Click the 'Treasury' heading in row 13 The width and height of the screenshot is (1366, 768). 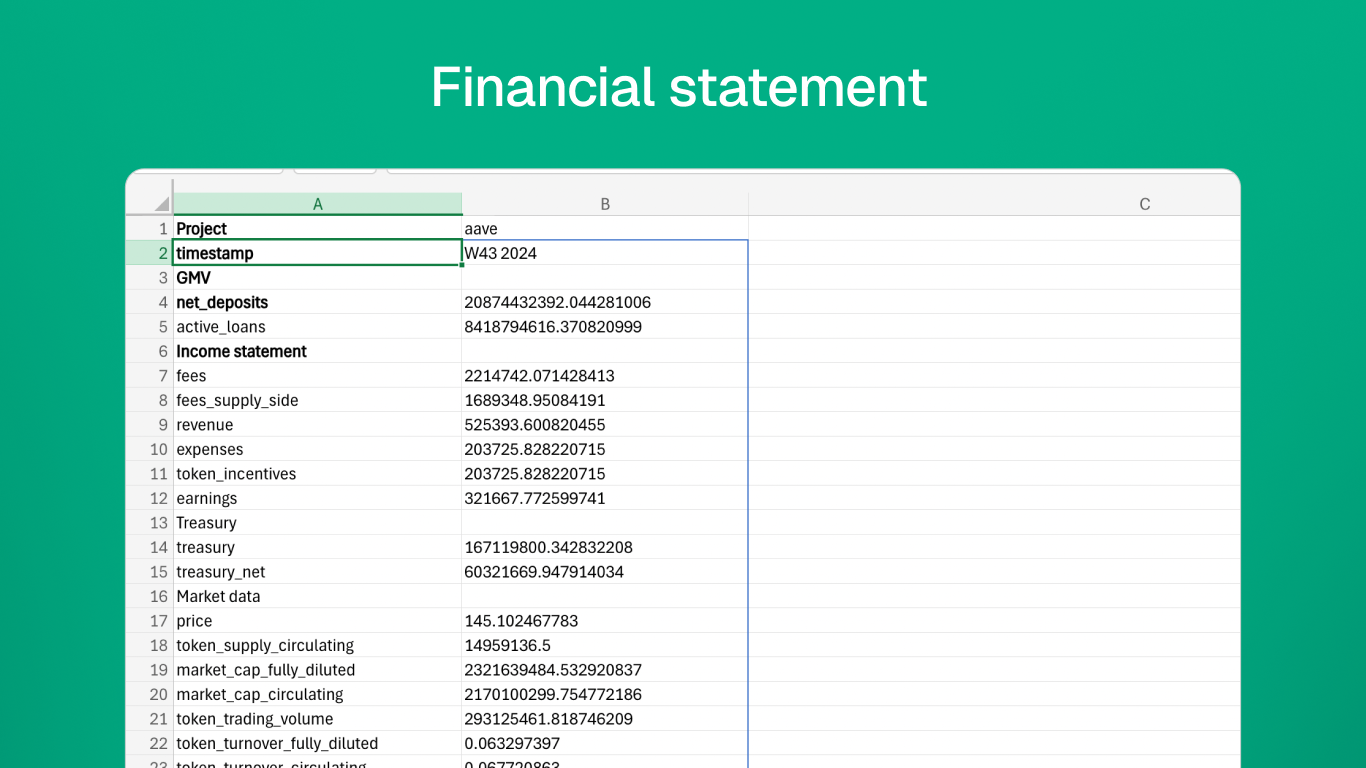(x=318, y=523)
